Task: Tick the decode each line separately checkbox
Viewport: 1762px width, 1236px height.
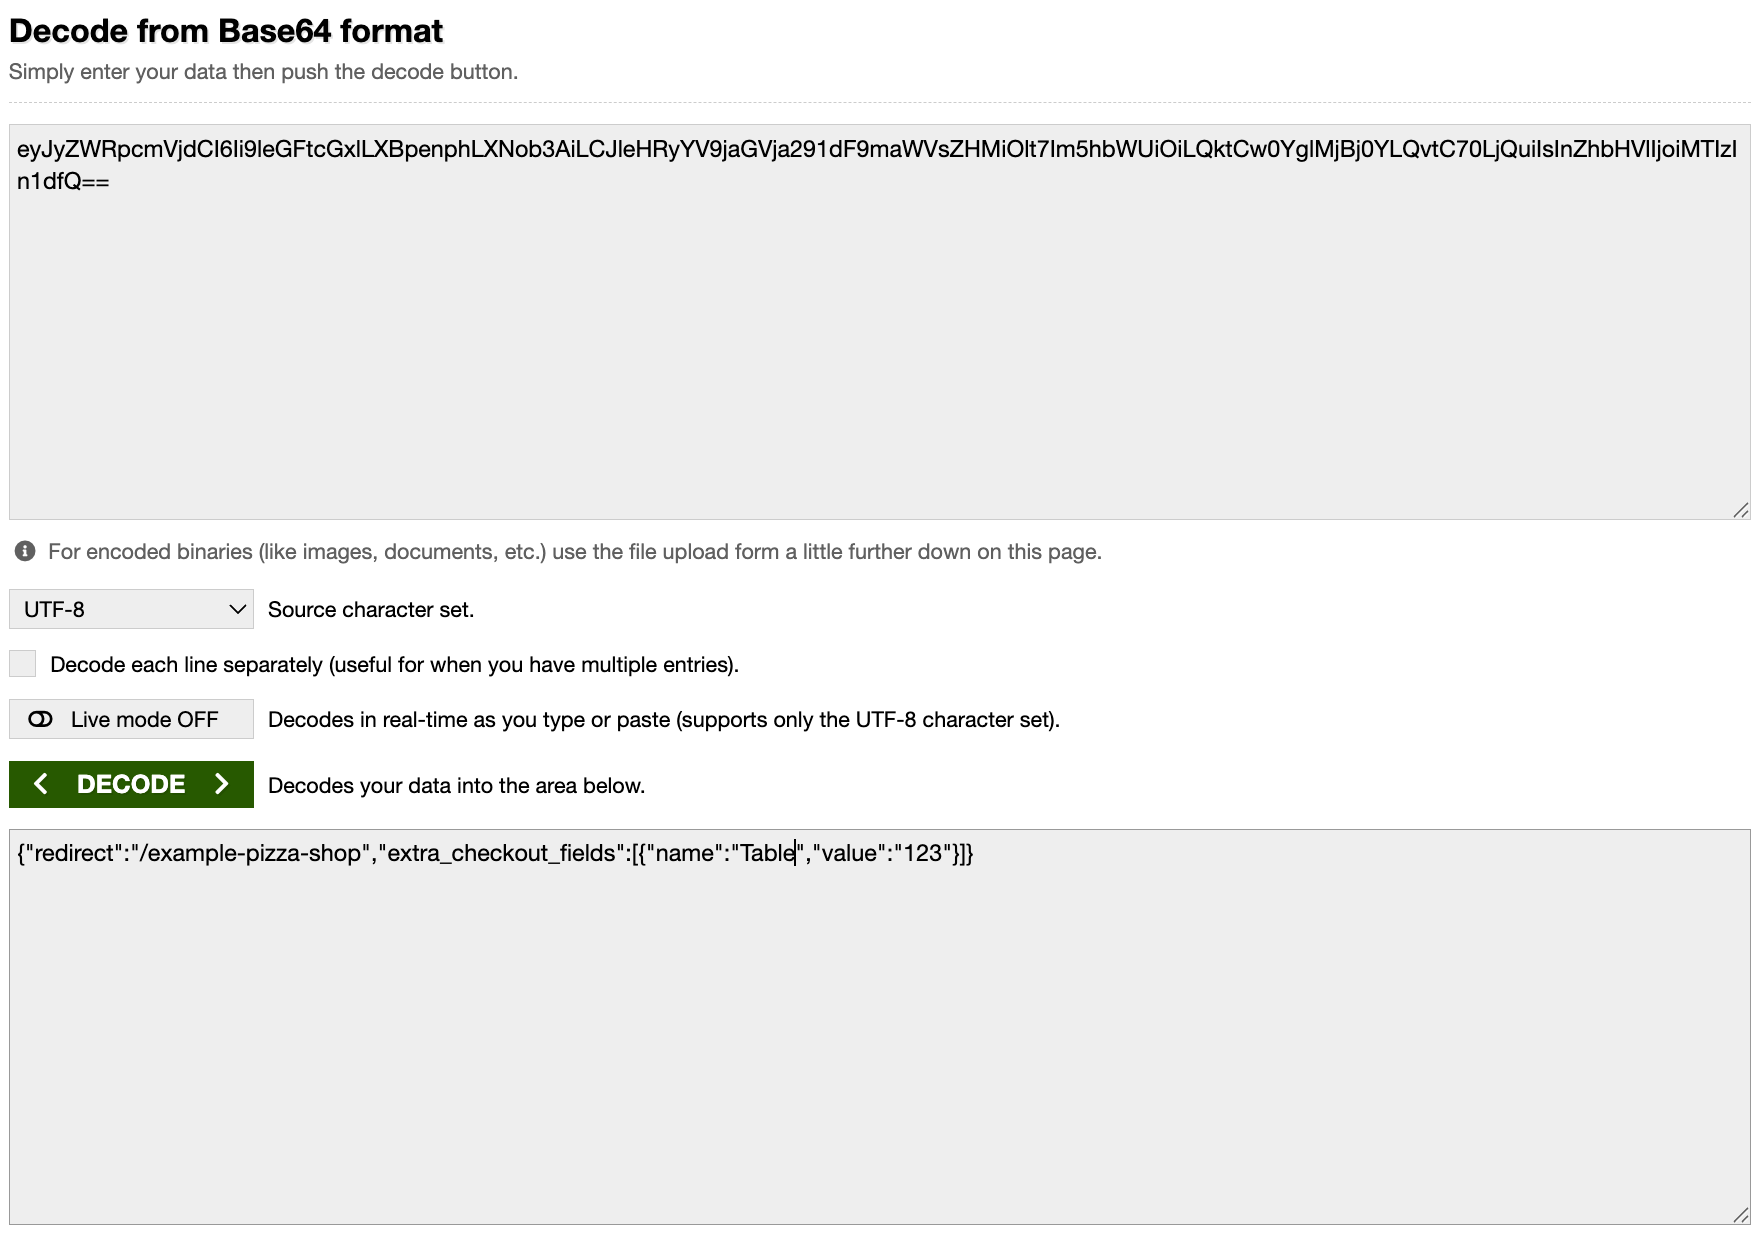Action: tap(23, 664)
